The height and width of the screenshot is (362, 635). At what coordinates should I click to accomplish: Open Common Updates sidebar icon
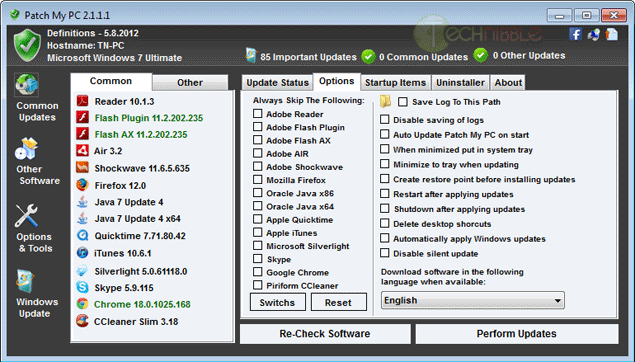tap(27, 85)
